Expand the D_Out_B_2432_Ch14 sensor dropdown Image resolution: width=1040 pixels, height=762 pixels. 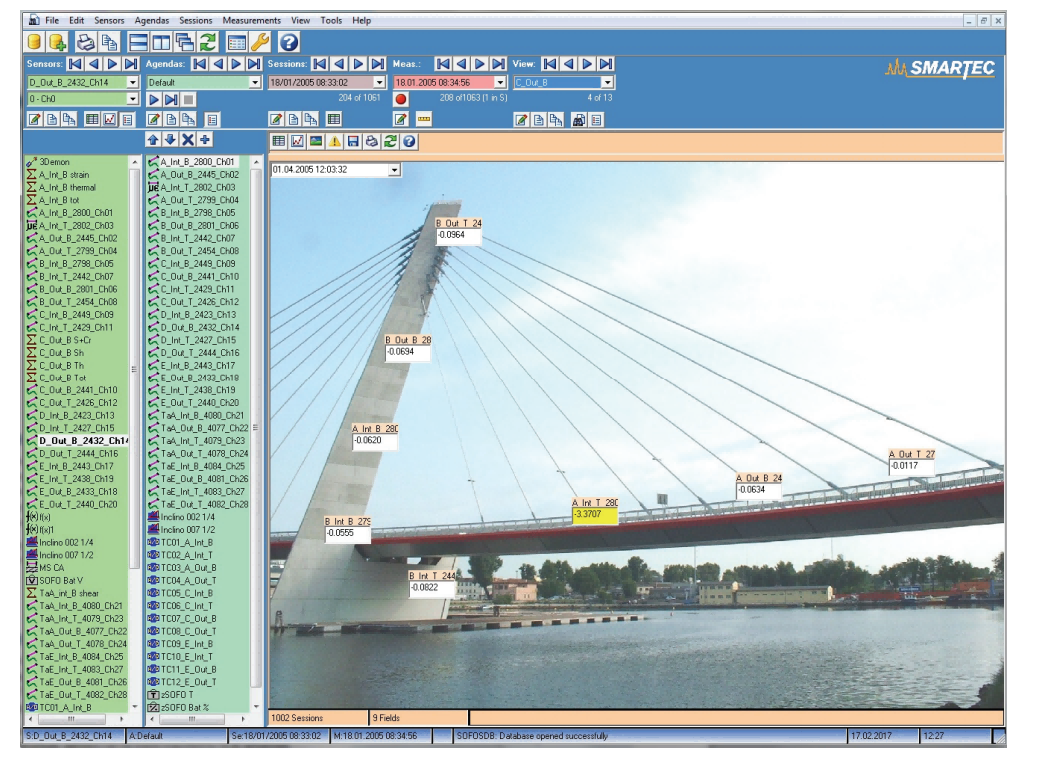click(132, 82)
